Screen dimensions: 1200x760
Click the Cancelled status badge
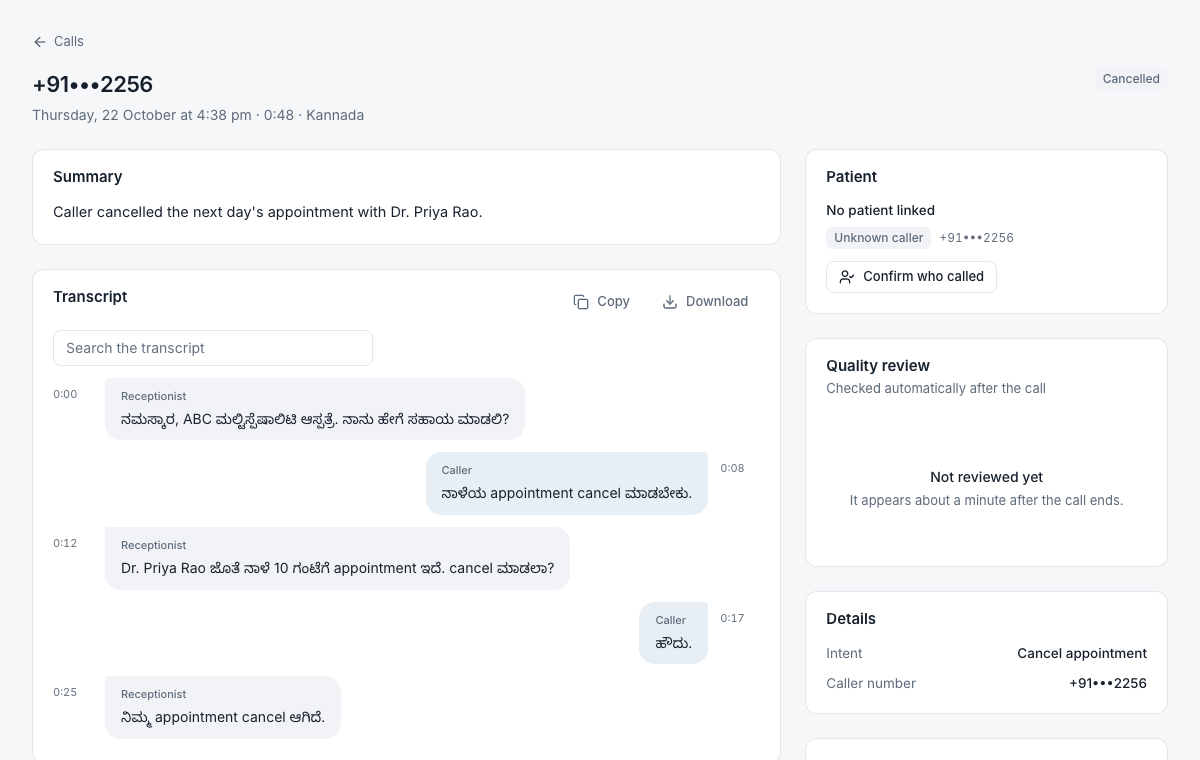pyautogui.click(x=1131, y=79)
